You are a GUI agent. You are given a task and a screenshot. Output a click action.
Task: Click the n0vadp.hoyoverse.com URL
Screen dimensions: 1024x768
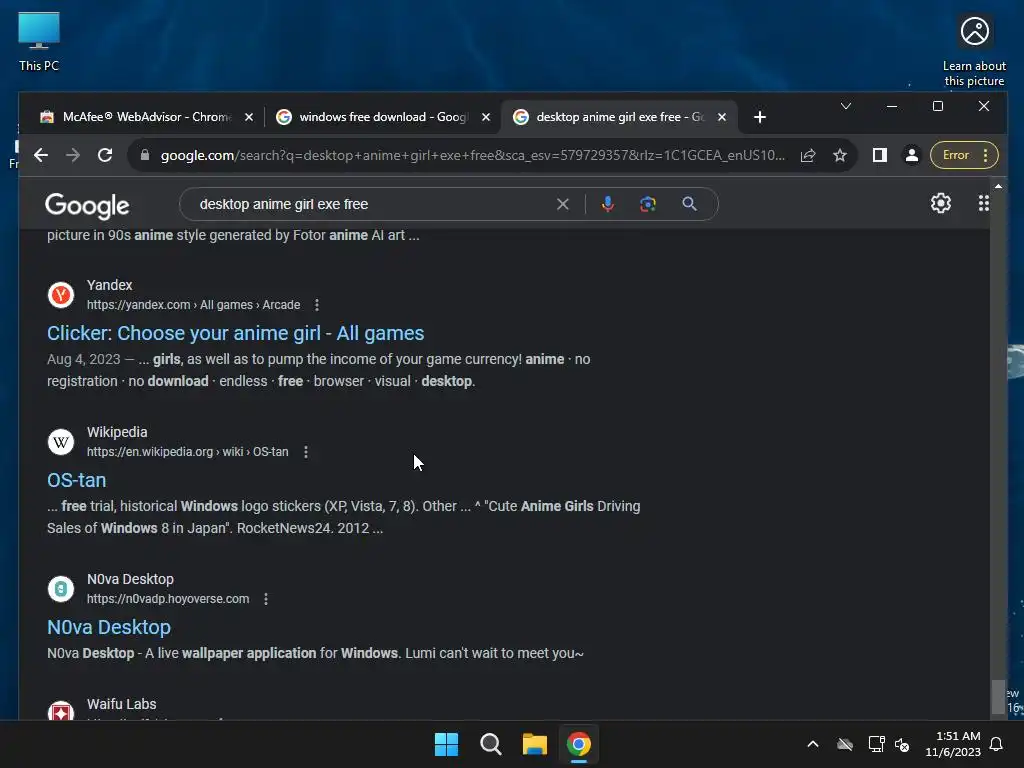(x=168, y=599)
